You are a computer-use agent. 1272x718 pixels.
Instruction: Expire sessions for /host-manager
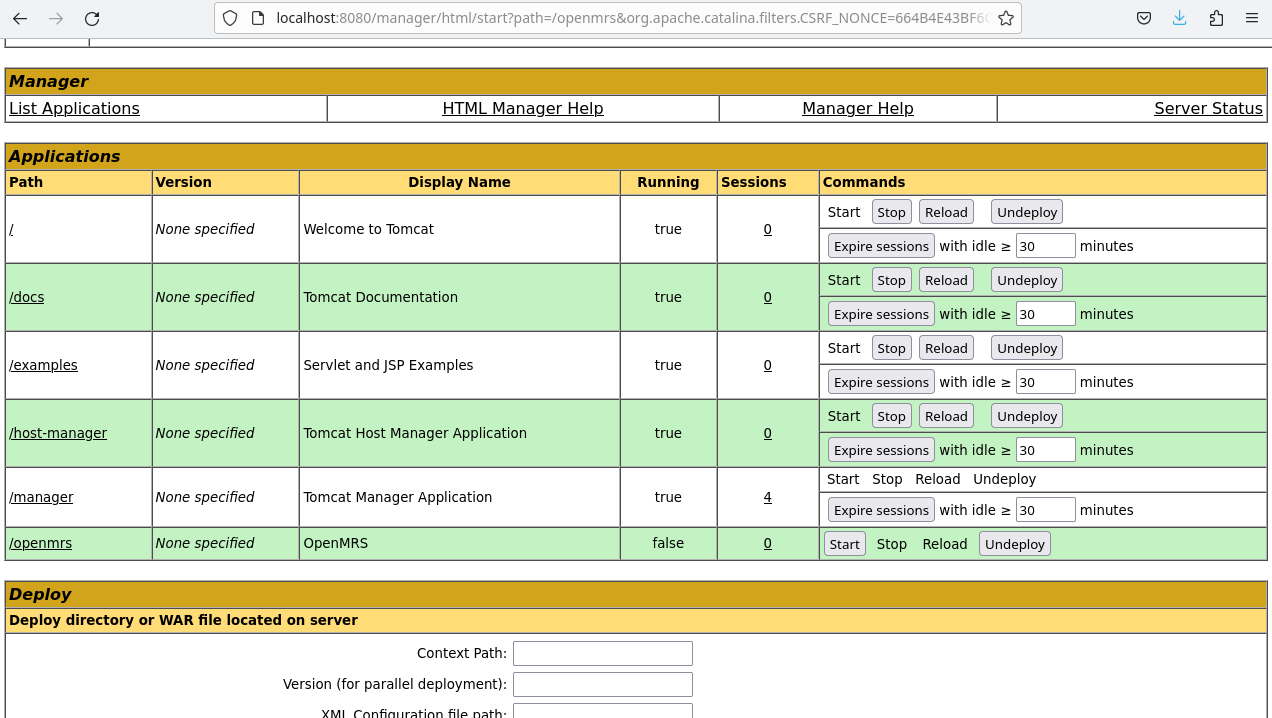[x=881, y=450]
